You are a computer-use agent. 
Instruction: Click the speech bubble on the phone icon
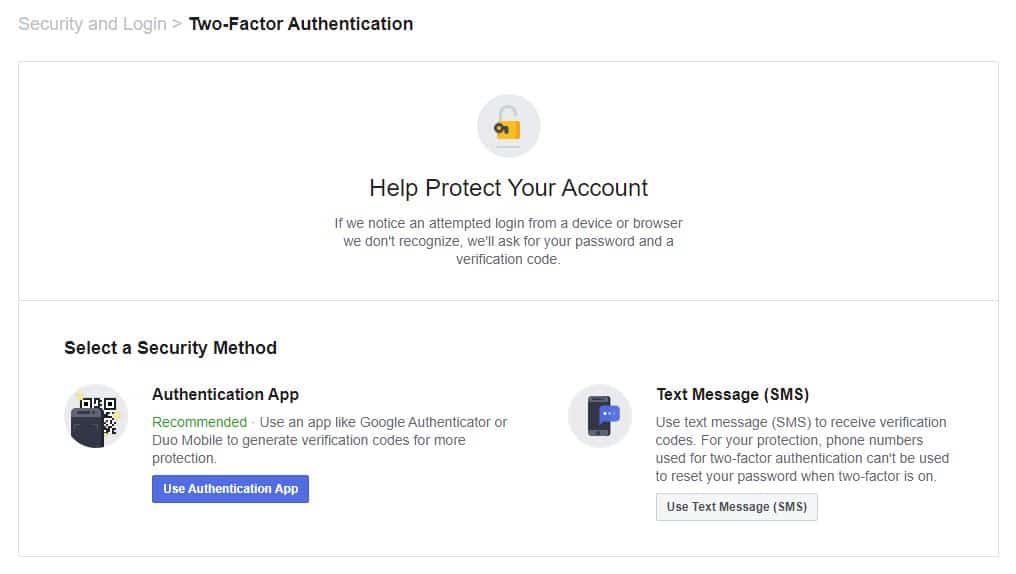point(609,413)
